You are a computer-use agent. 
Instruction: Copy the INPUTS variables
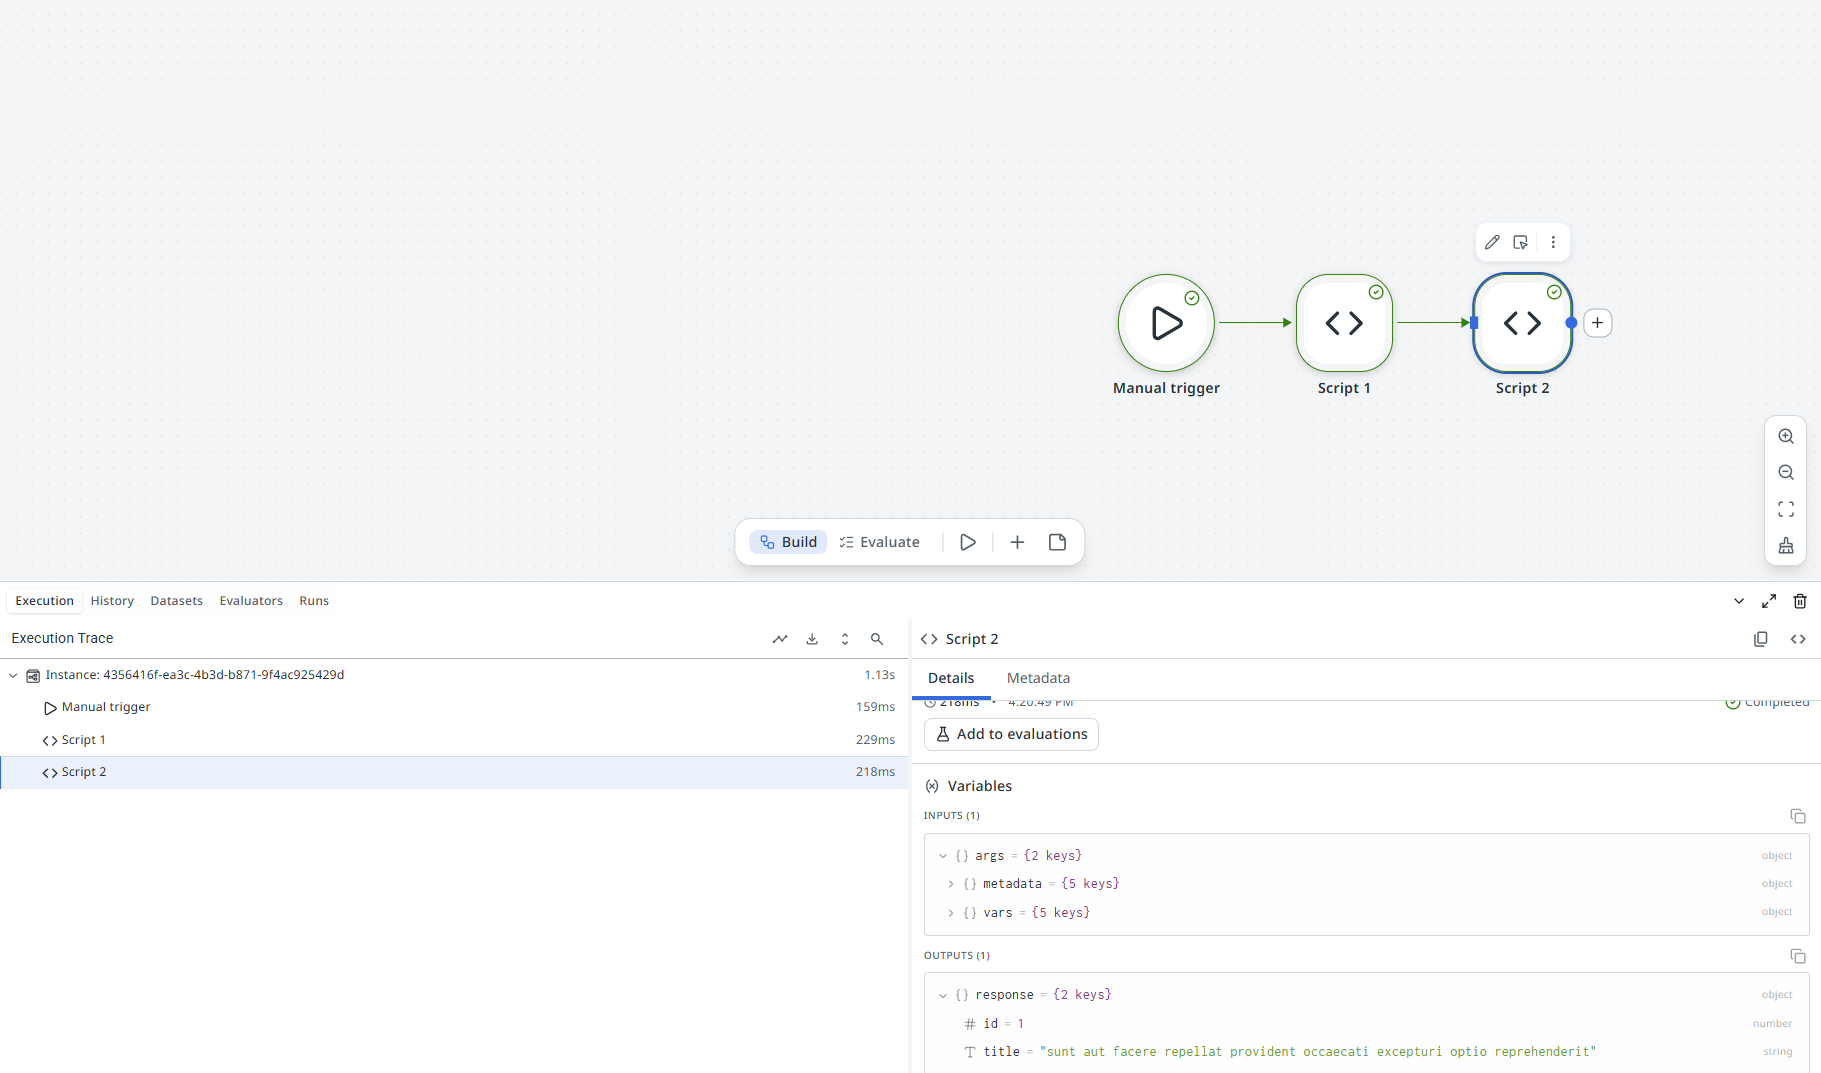1798,816
